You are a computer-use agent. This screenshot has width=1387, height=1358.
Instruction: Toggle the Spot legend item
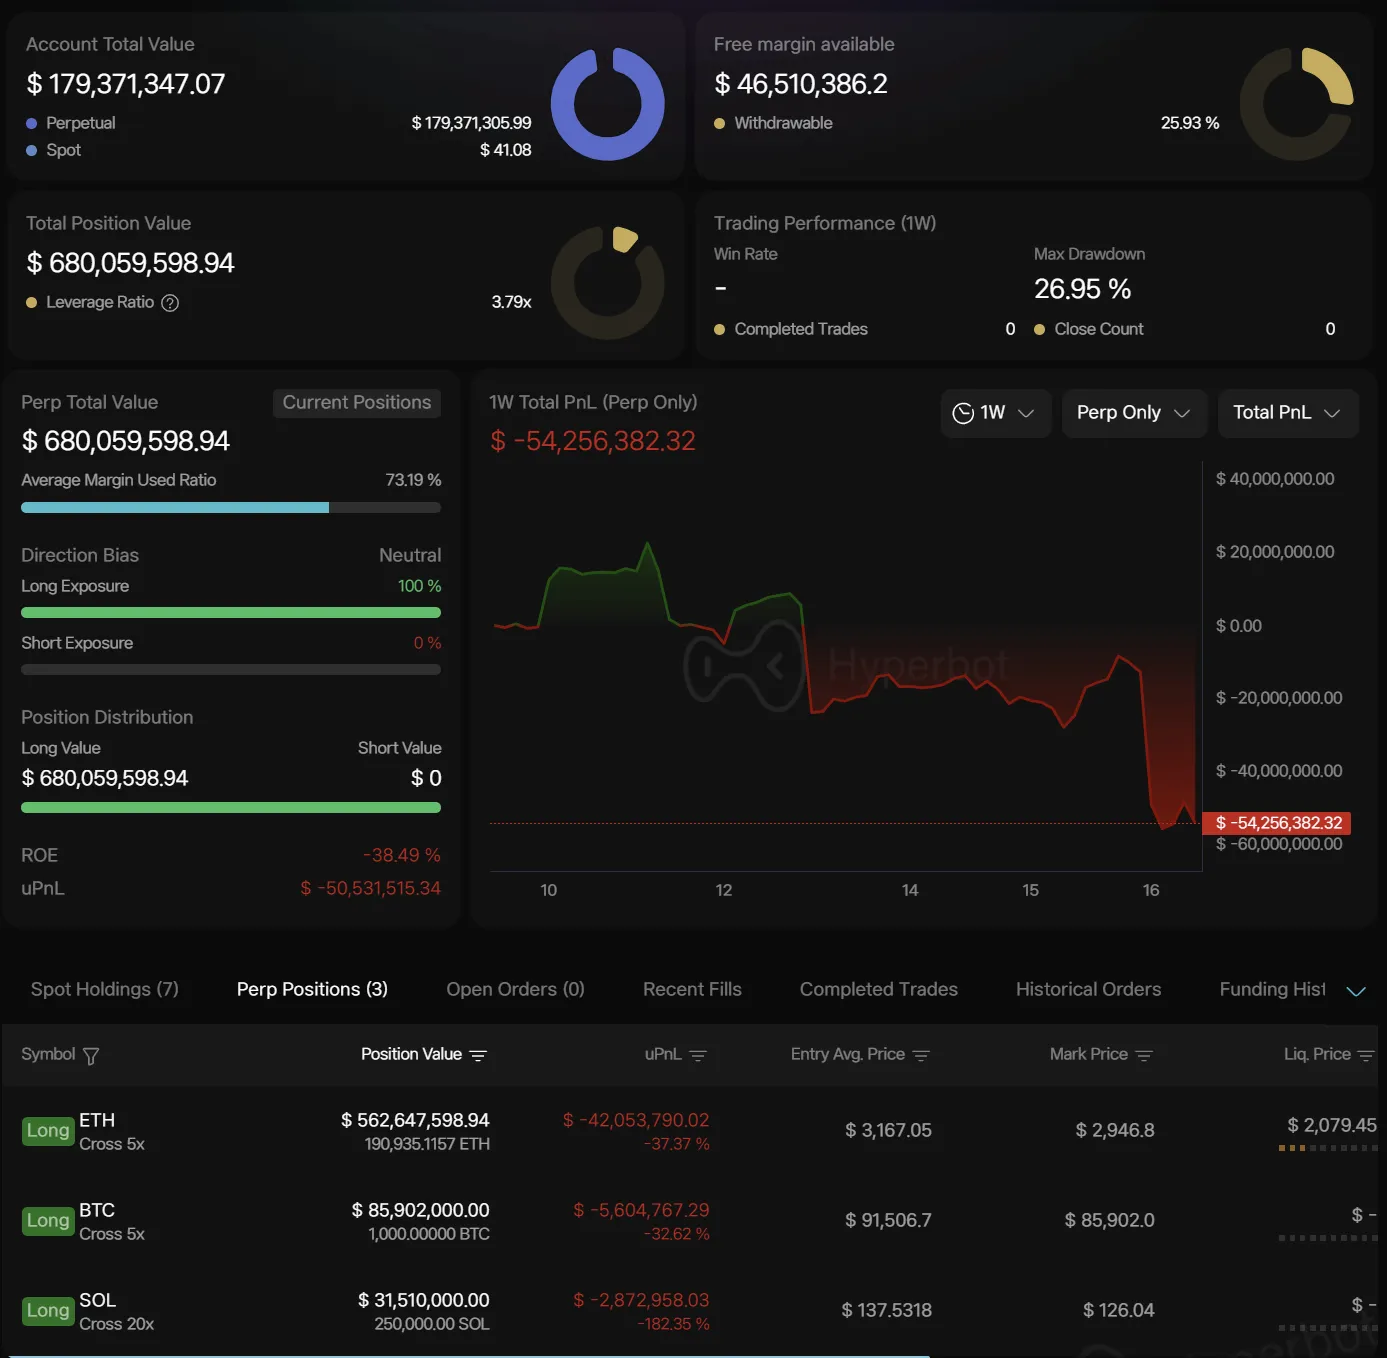click(63, 150)
